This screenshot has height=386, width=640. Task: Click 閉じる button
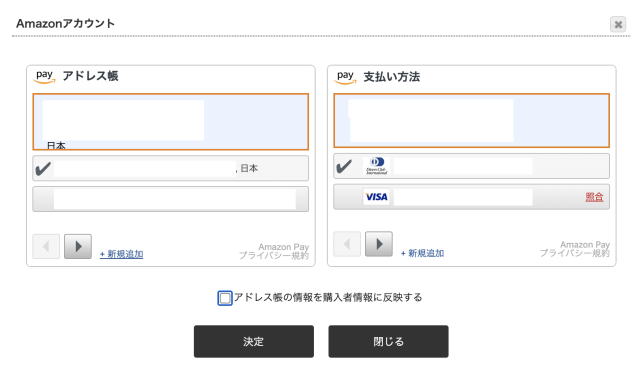coord(389,342)
